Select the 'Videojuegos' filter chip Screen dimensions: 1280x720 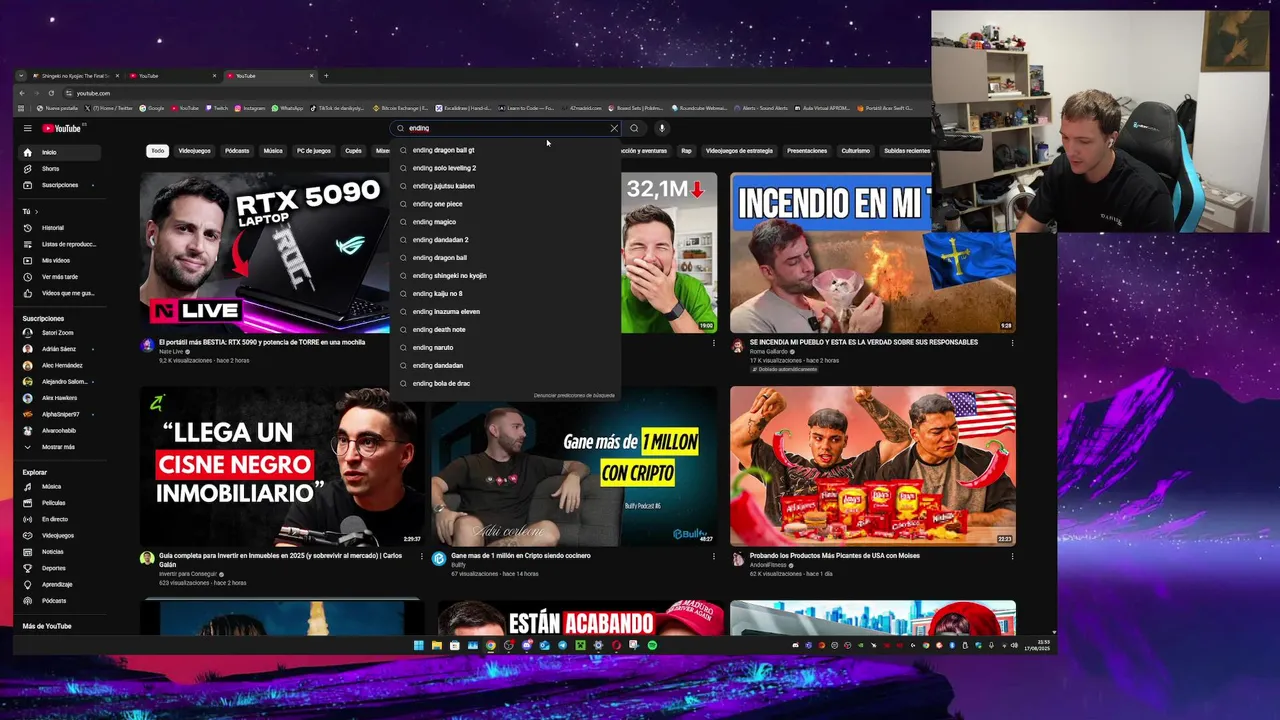[194, 151]
